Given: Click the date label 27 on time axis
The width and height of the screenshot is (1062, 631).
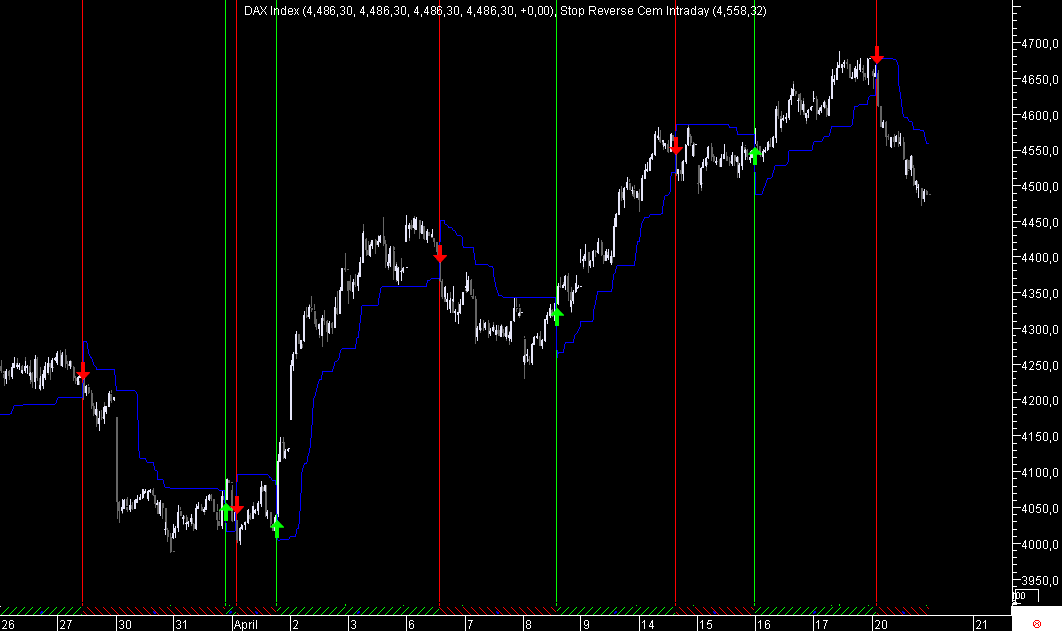Looking at the screenshot, I should [x=66, y=624].
